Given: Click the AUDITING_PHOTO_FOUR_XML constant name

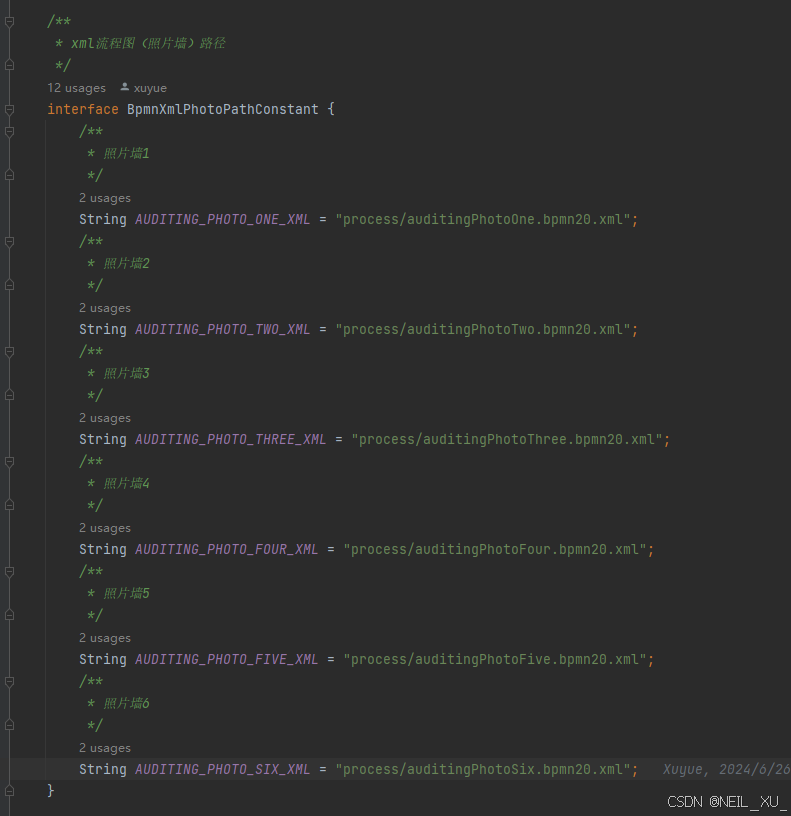Looking at the screenshot, I should tap(226, 549).
